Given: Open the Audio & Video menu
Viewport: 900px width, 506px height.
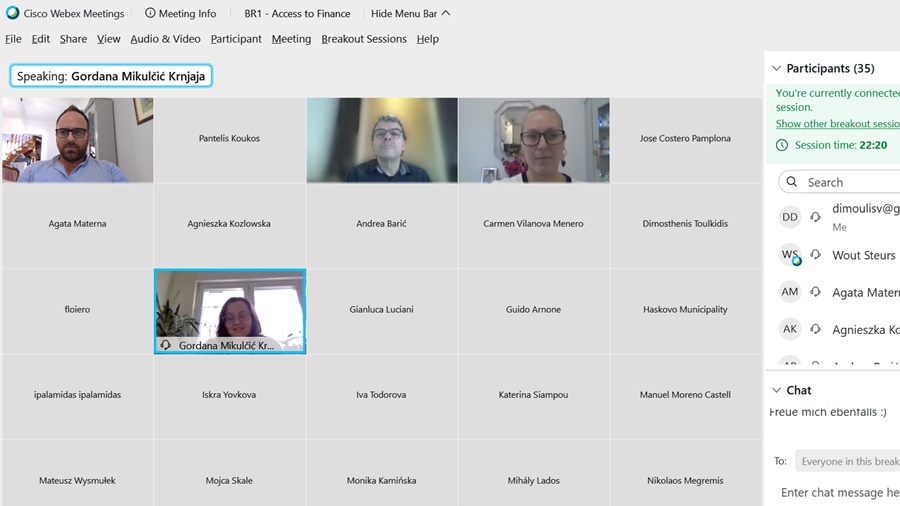Looking at the screenshot, I should click(x=165, y=39).
